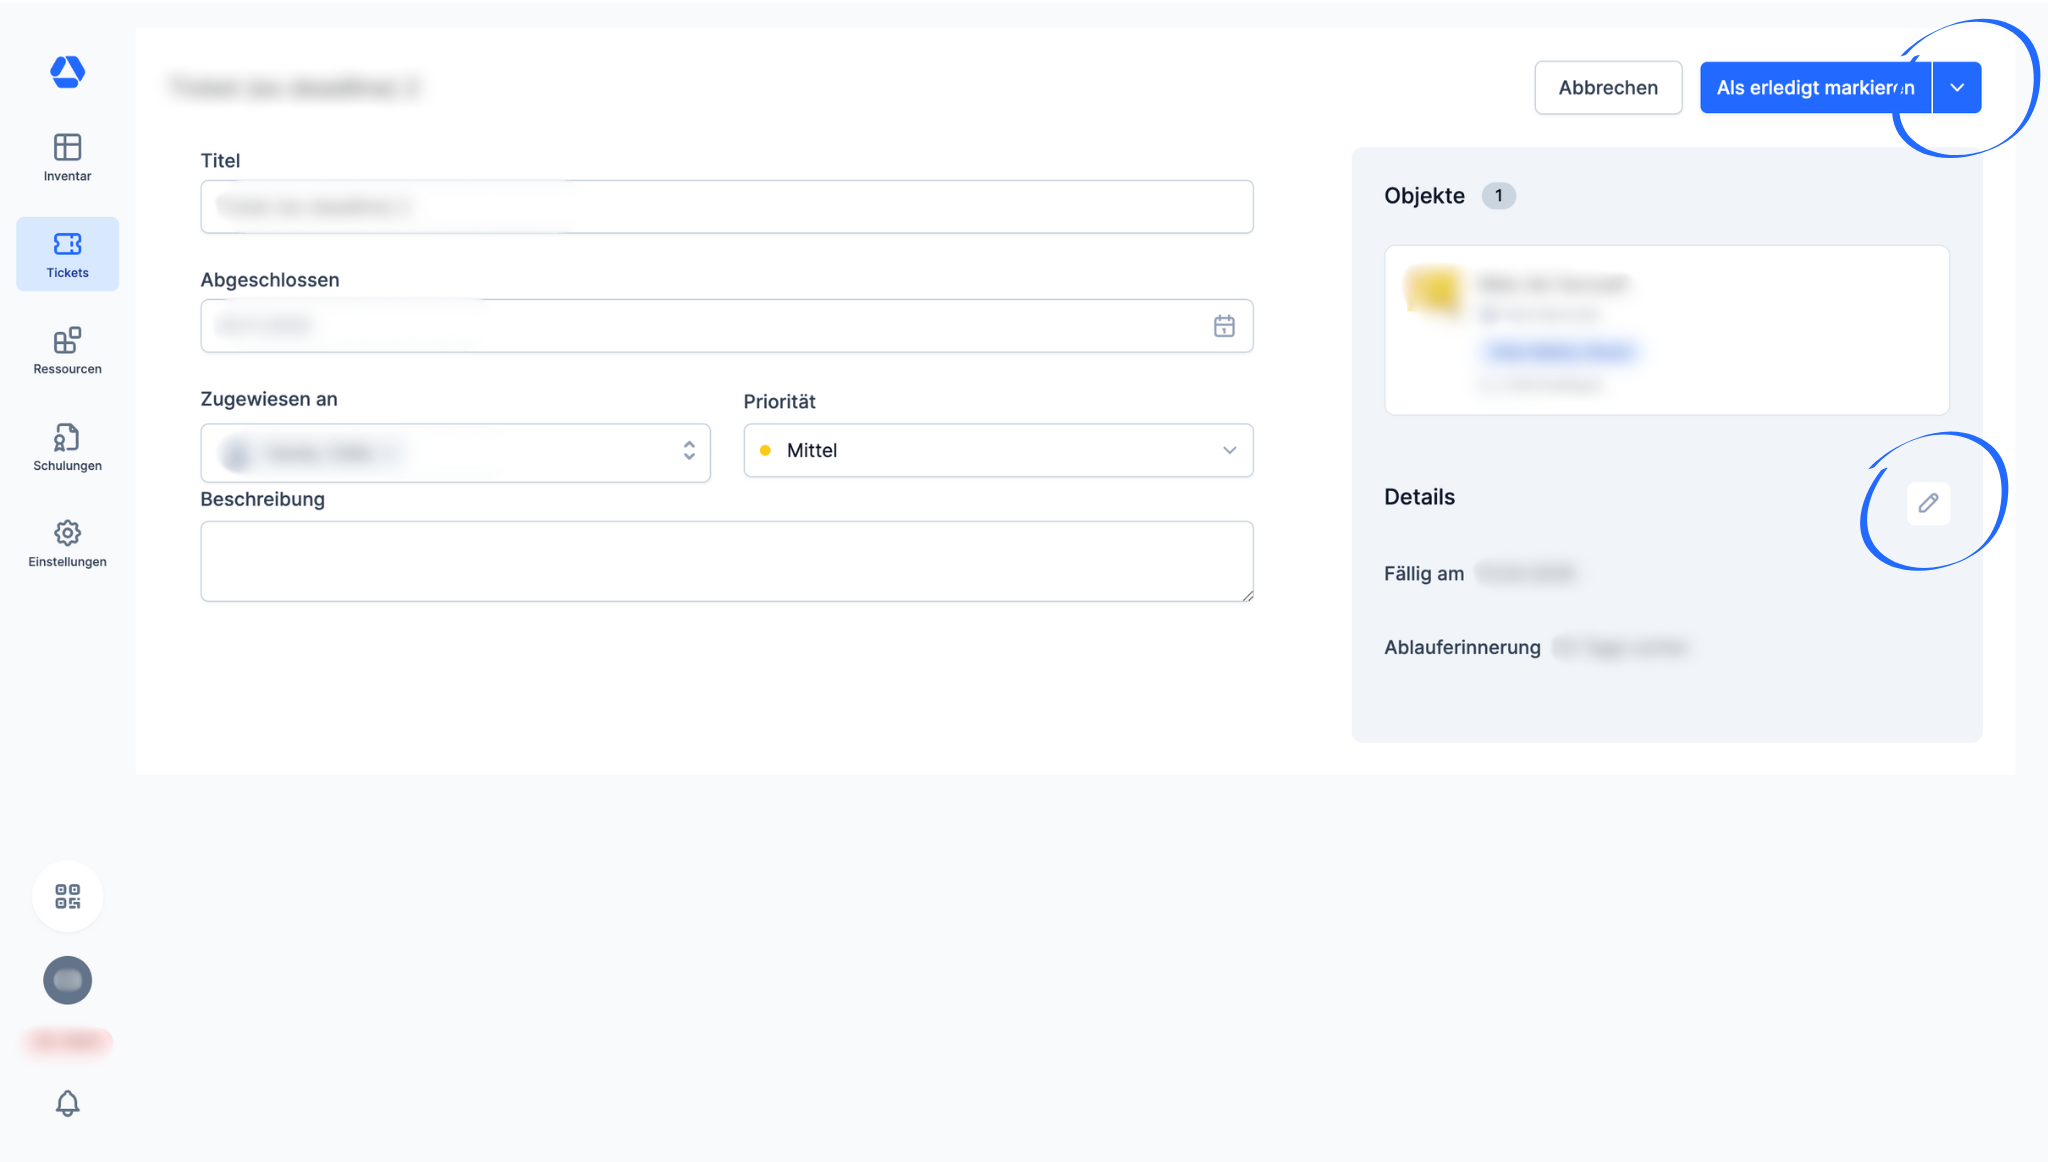The height and width of the screenshot is (1162, 2048).
Task: Open the Schulungen section
Action: (x=67, y=447)
